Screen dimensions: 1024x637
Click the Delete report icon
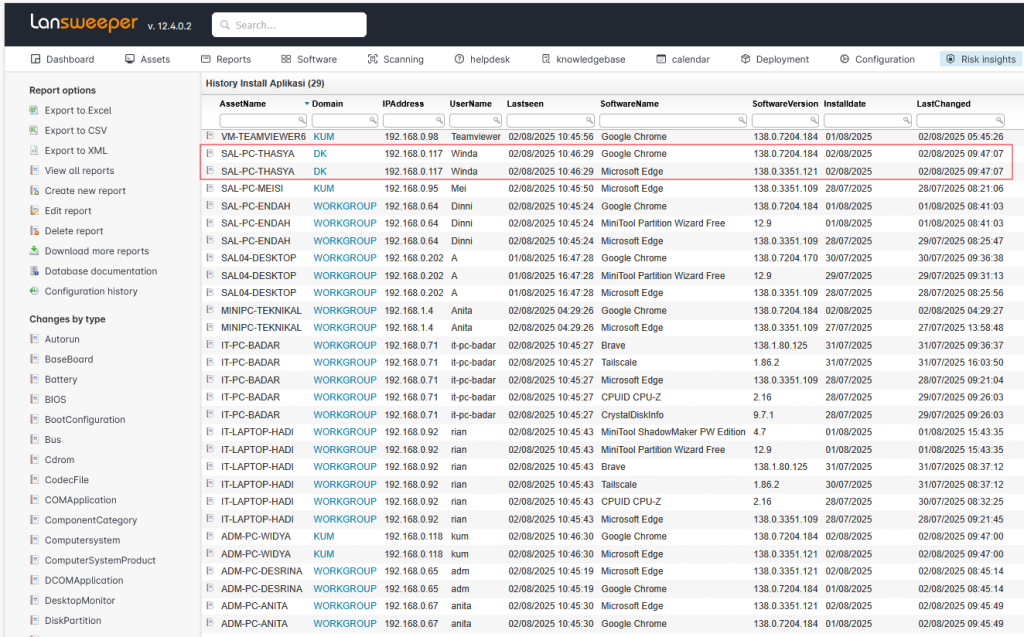(x=34, y=231)
